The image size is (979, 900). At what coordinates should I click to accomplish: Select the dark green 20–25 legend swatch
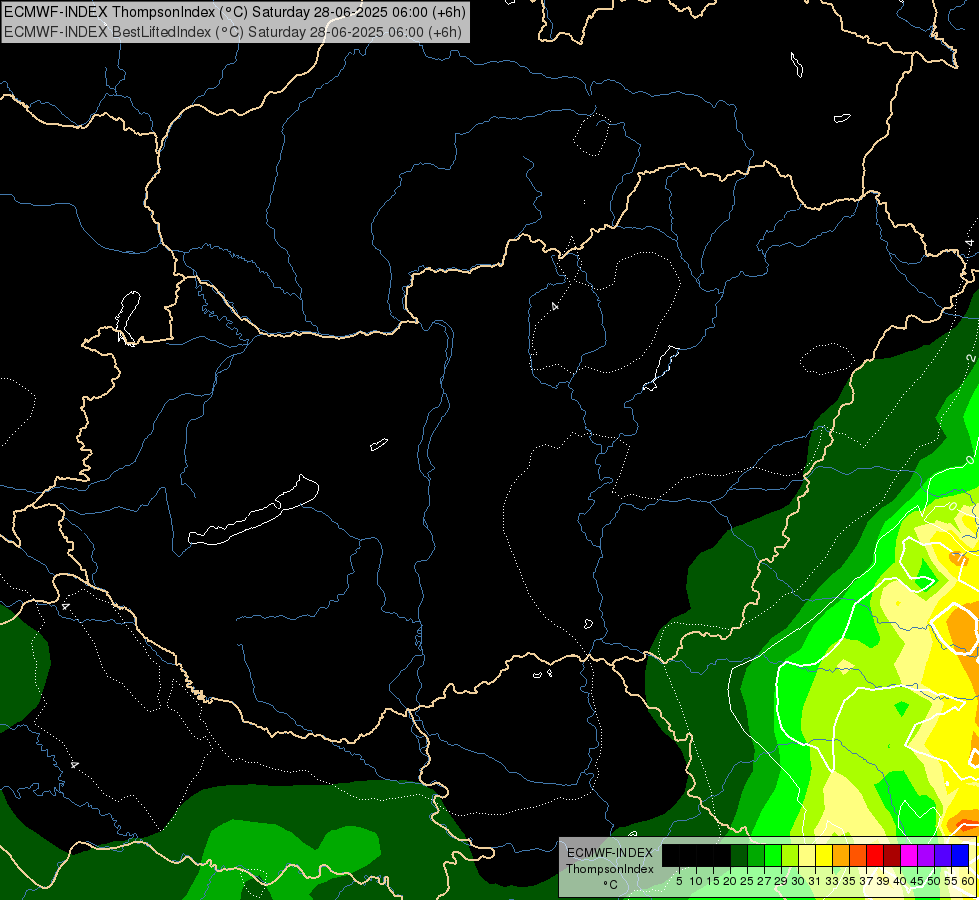point(739,855)
